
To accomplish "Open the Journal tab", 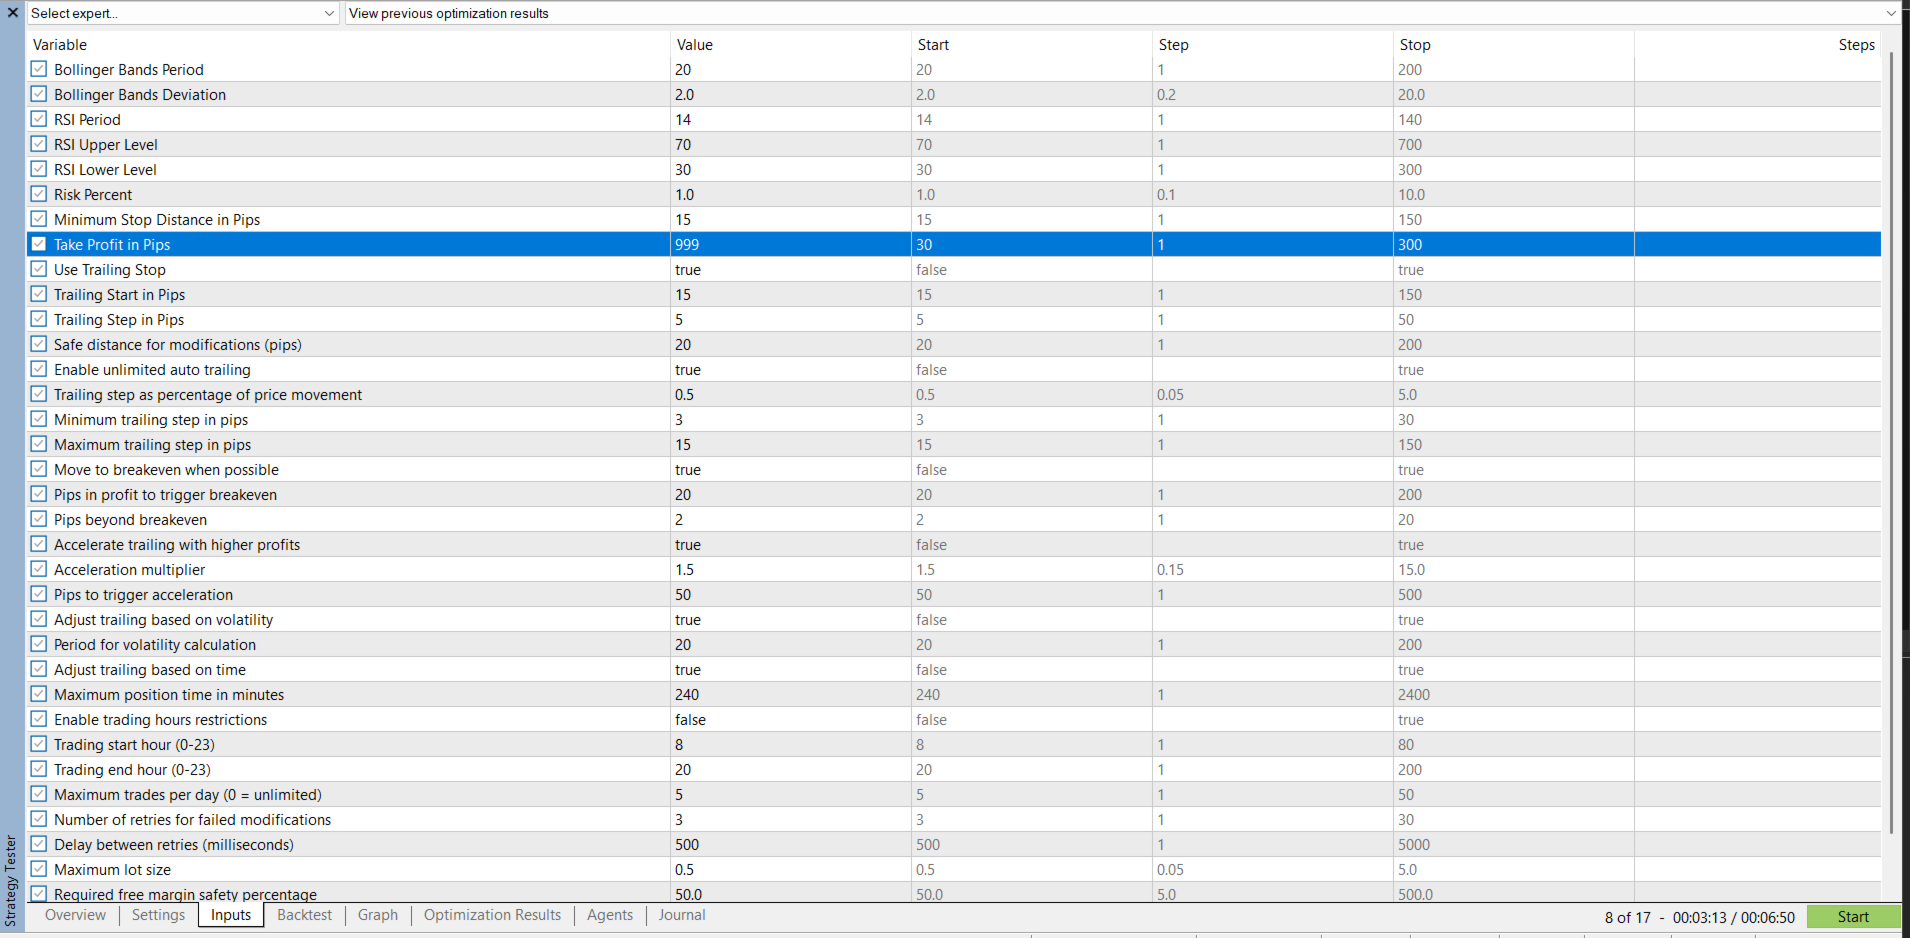I will coord(682,915).
